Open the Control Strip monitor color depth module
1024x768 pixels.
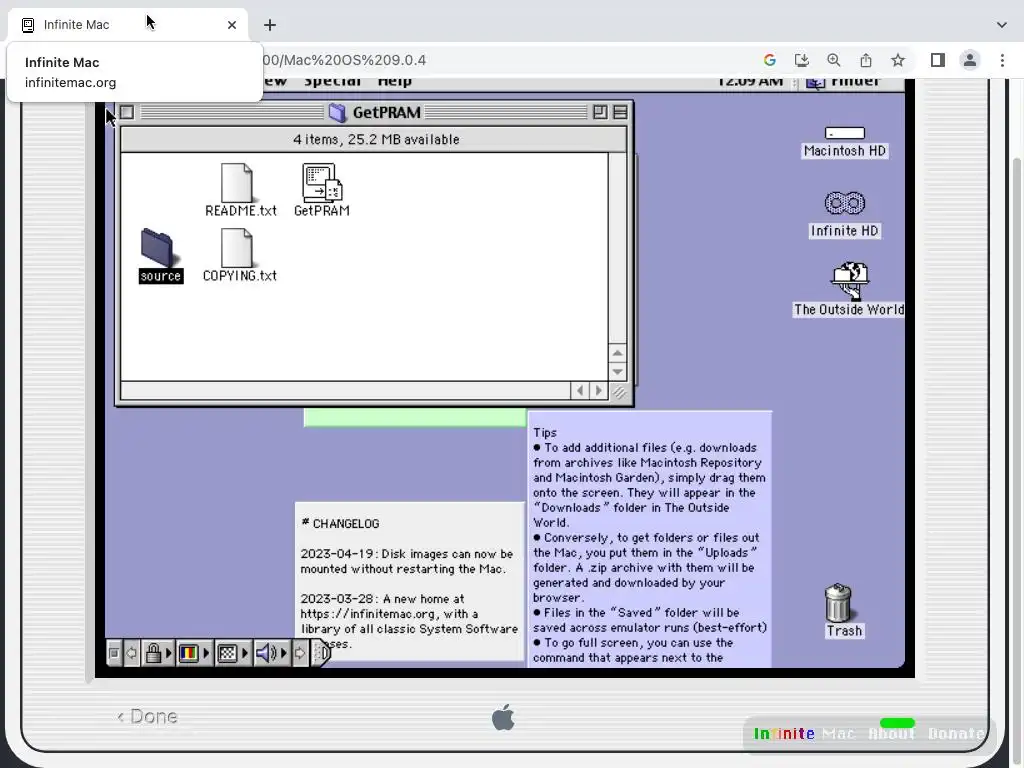click(189, 653)
